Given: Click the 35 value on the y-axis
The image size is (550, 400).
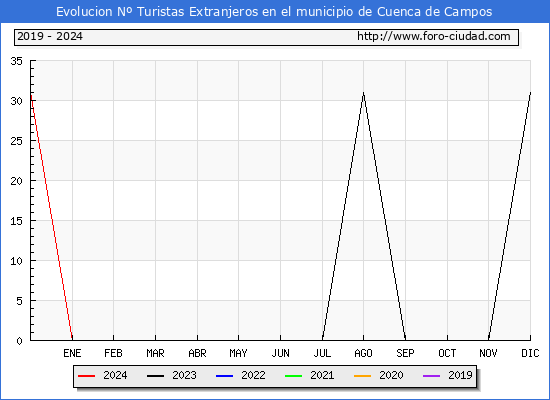Looking at the screenshot, I should point(16,61).
